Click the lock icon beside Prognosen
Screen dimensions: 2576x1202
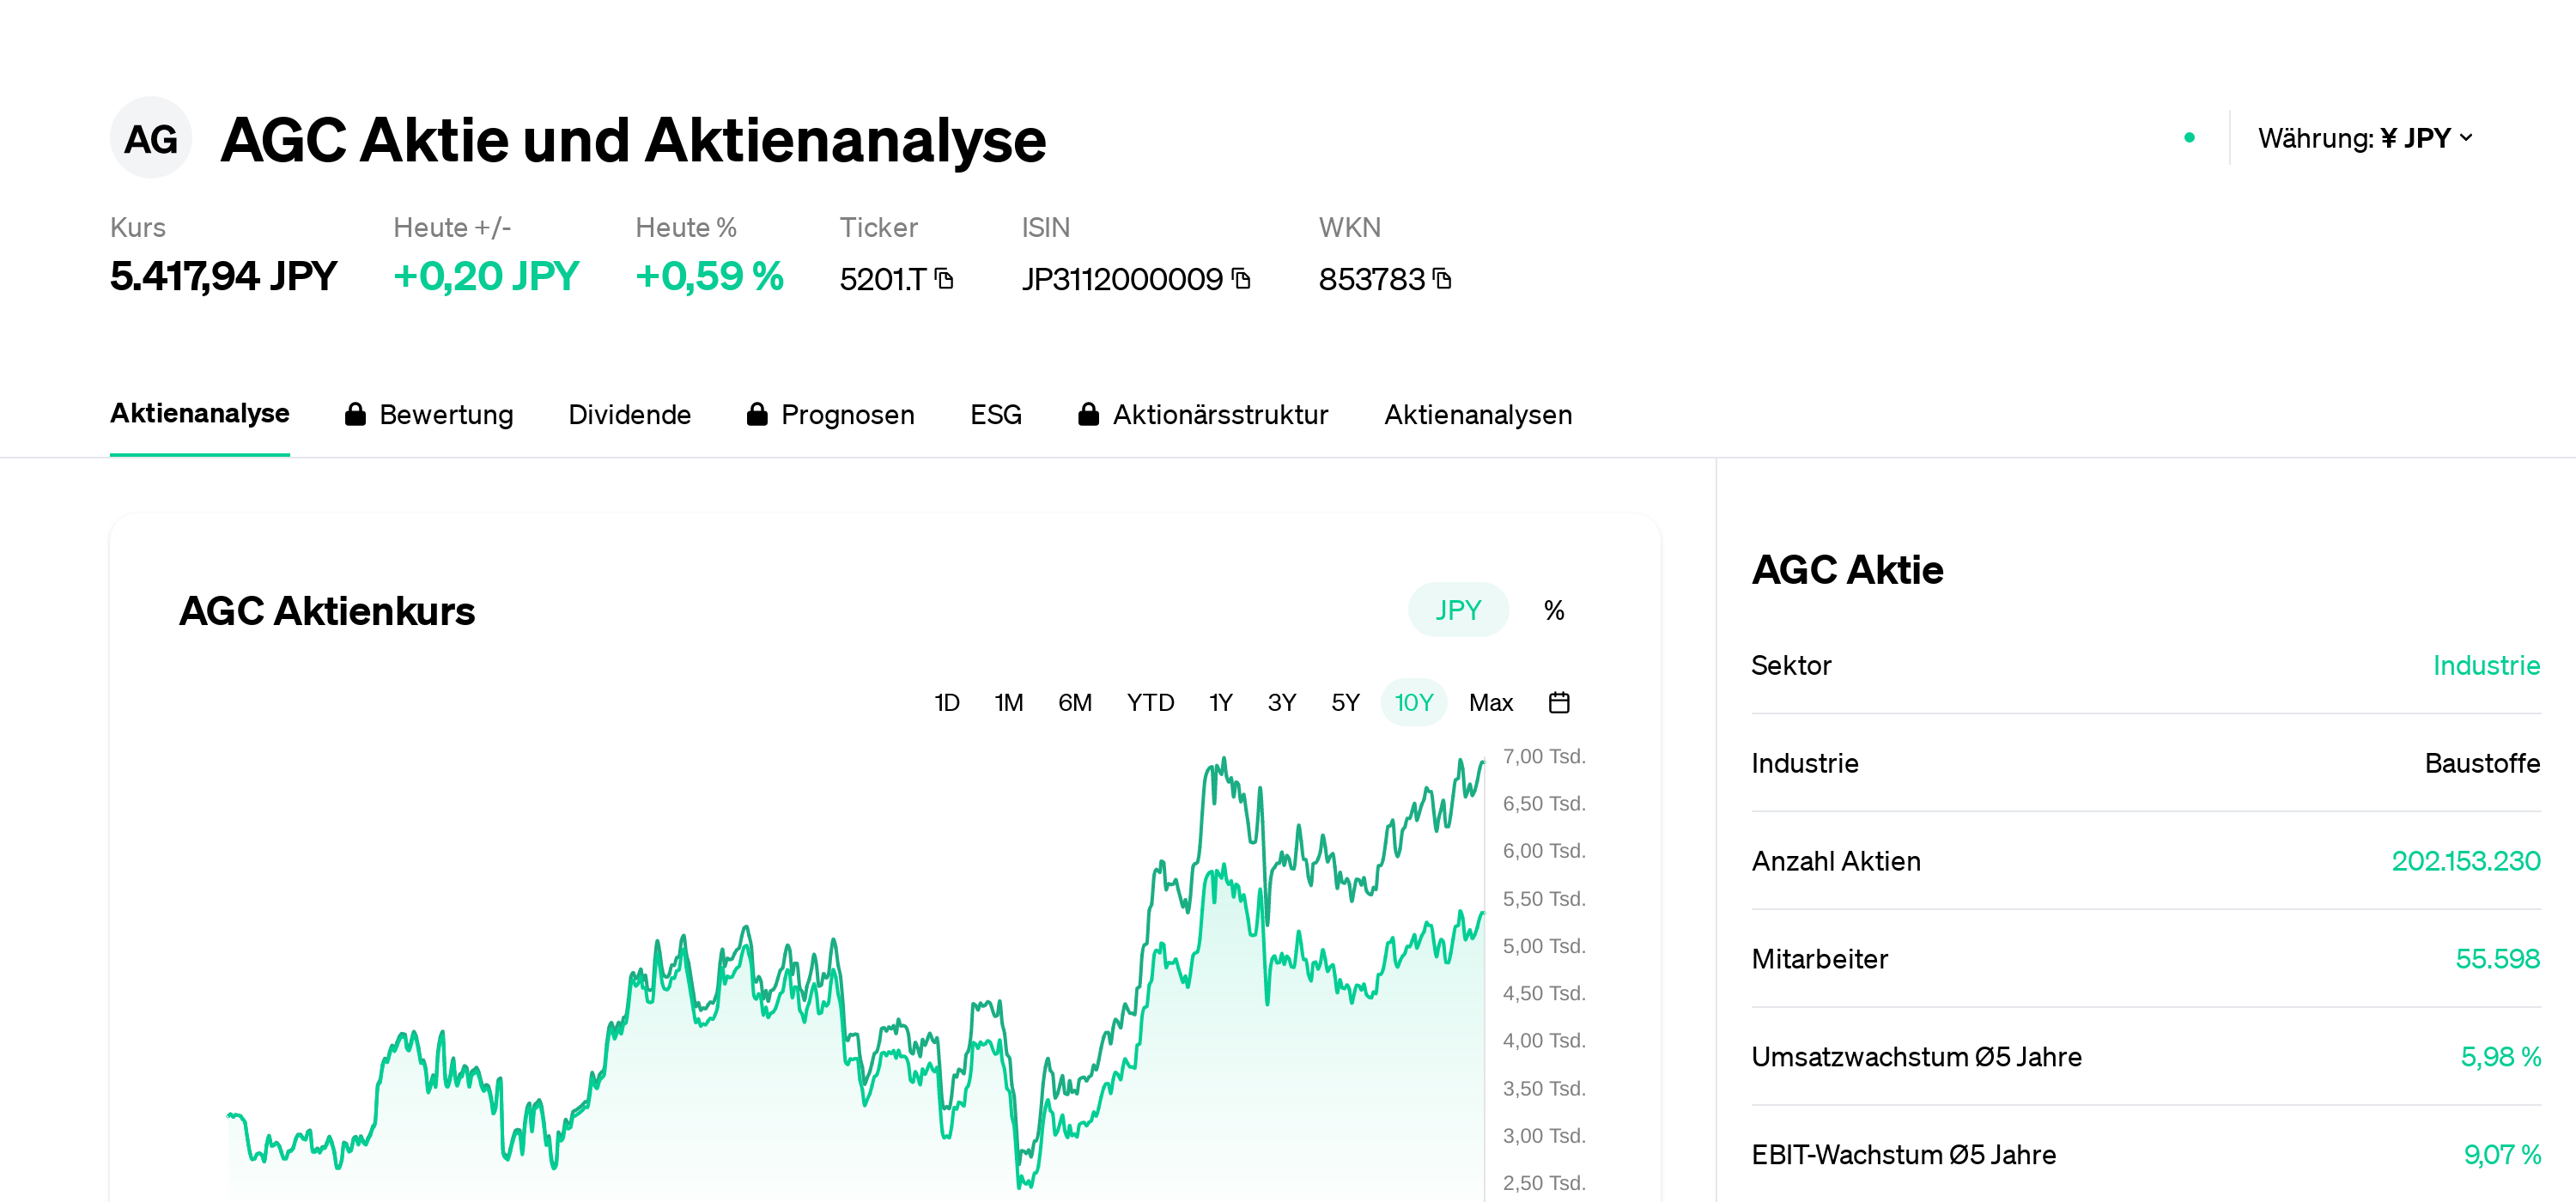pos(757,414)
